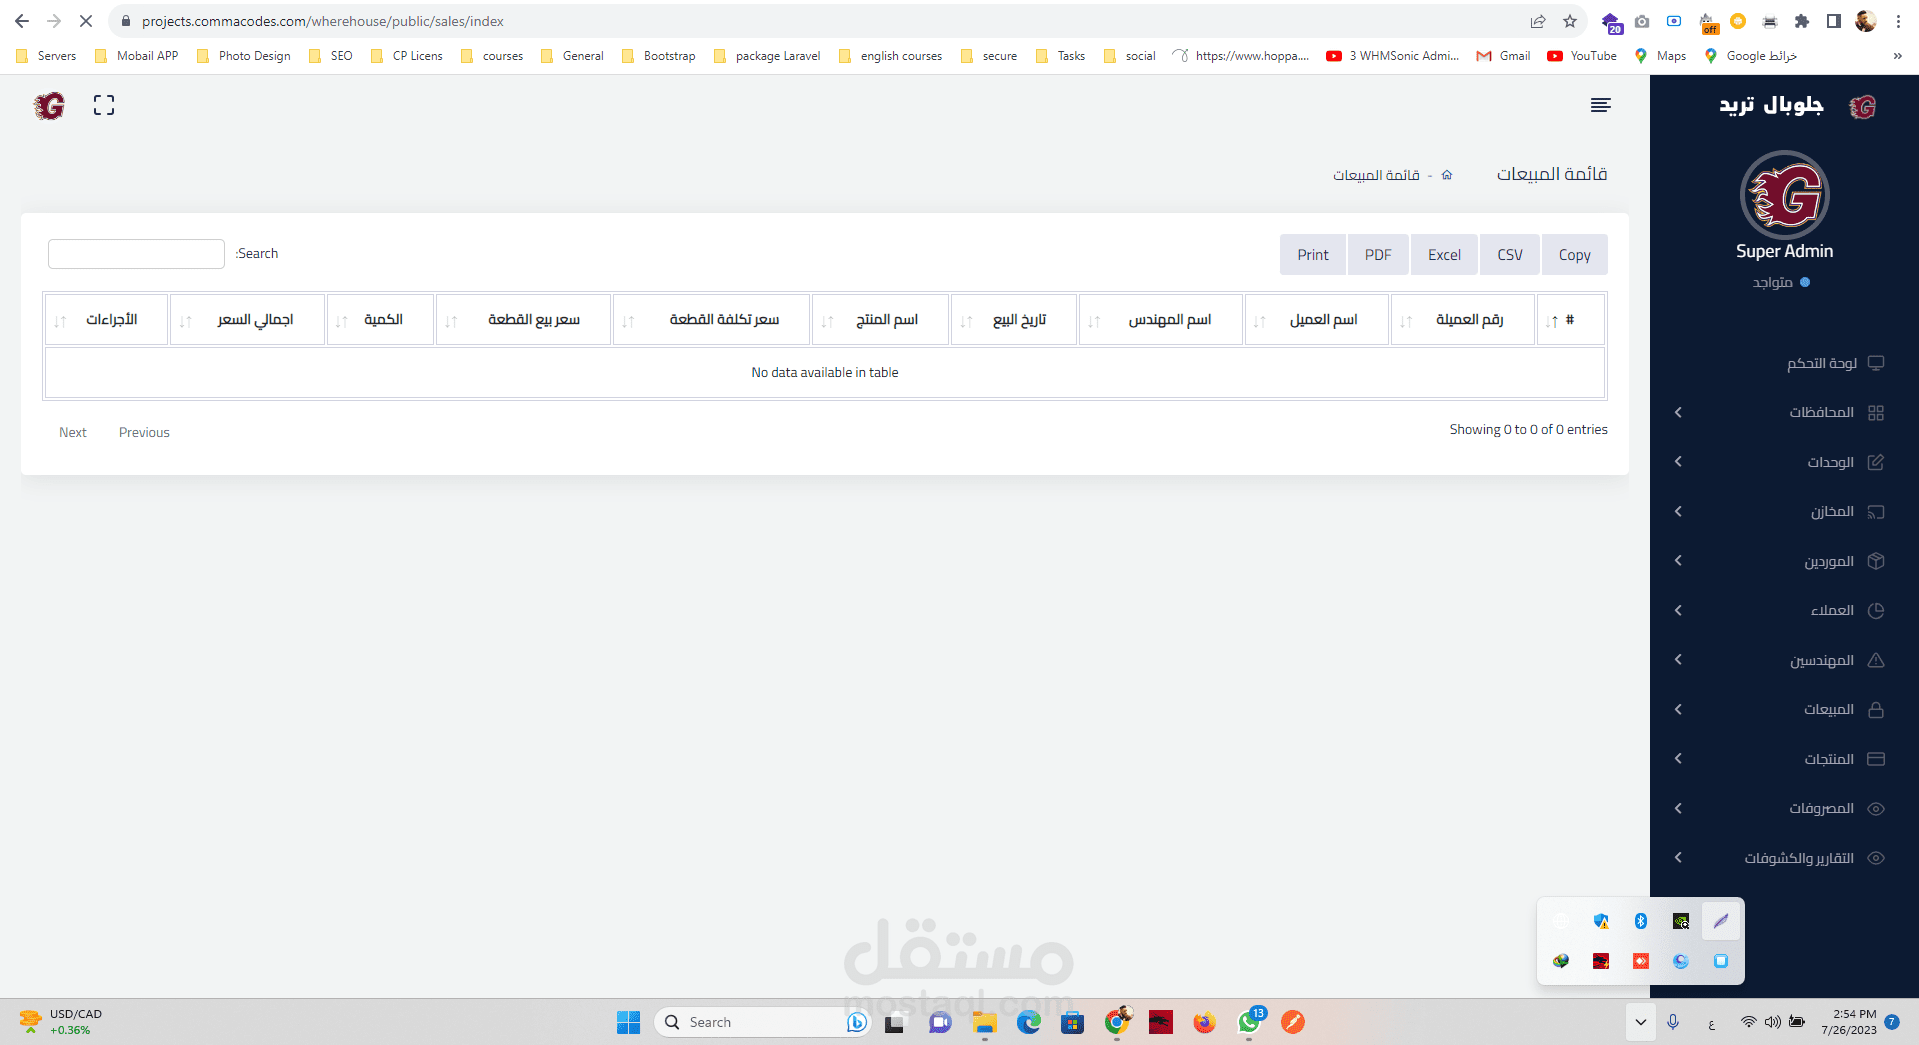Screen dimensions: 1919x1045
Task: Sort by رقم العملية column
Action: pyautogui.click(x=1463, y=320)
